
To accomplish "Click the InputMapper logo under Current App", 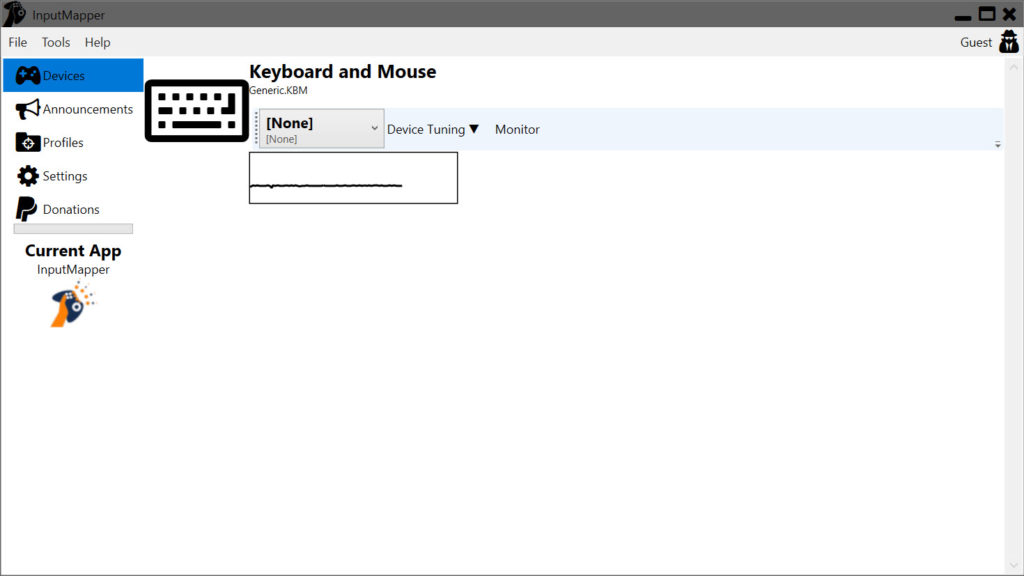I will (72, 304).
